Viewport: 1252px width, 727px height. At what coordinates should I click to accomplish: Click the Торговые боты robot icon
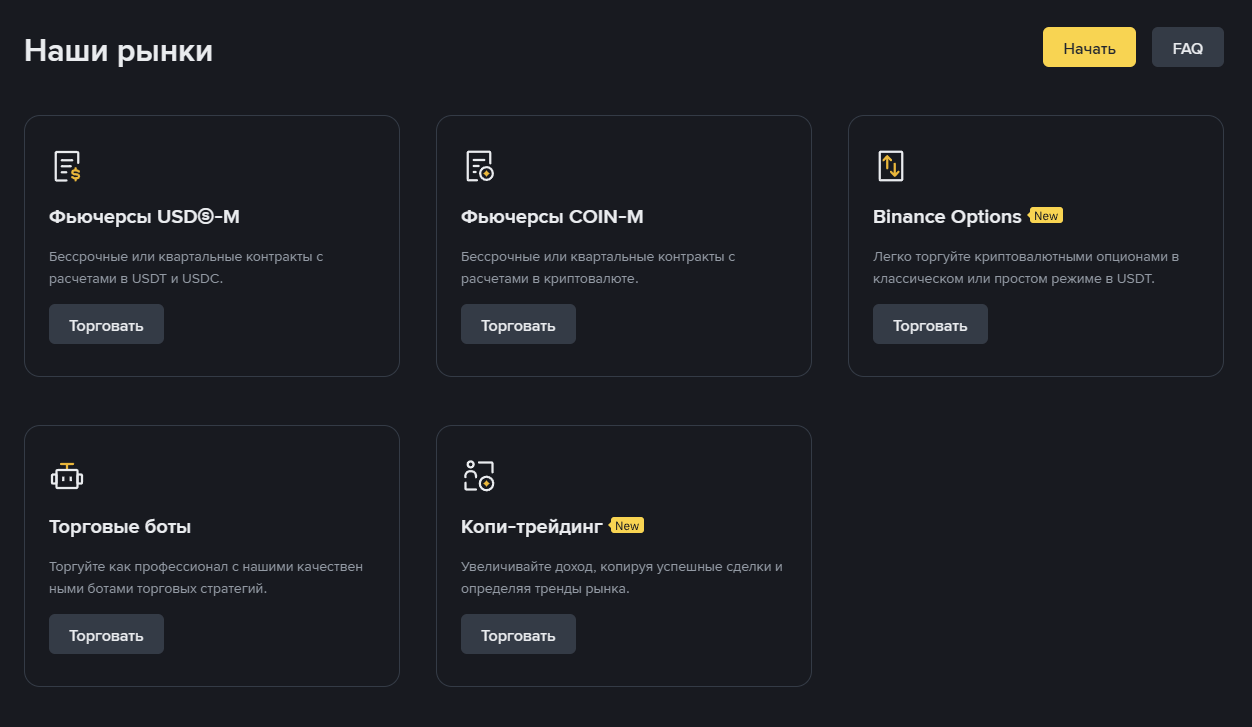click(67, 477)
